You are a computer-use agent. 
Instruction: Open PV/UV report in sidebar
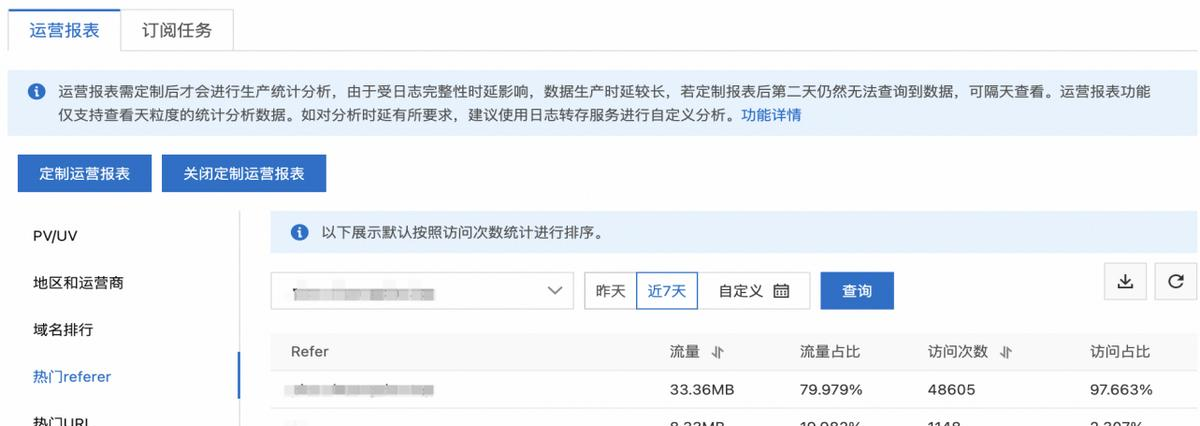[x=55, y=236]
